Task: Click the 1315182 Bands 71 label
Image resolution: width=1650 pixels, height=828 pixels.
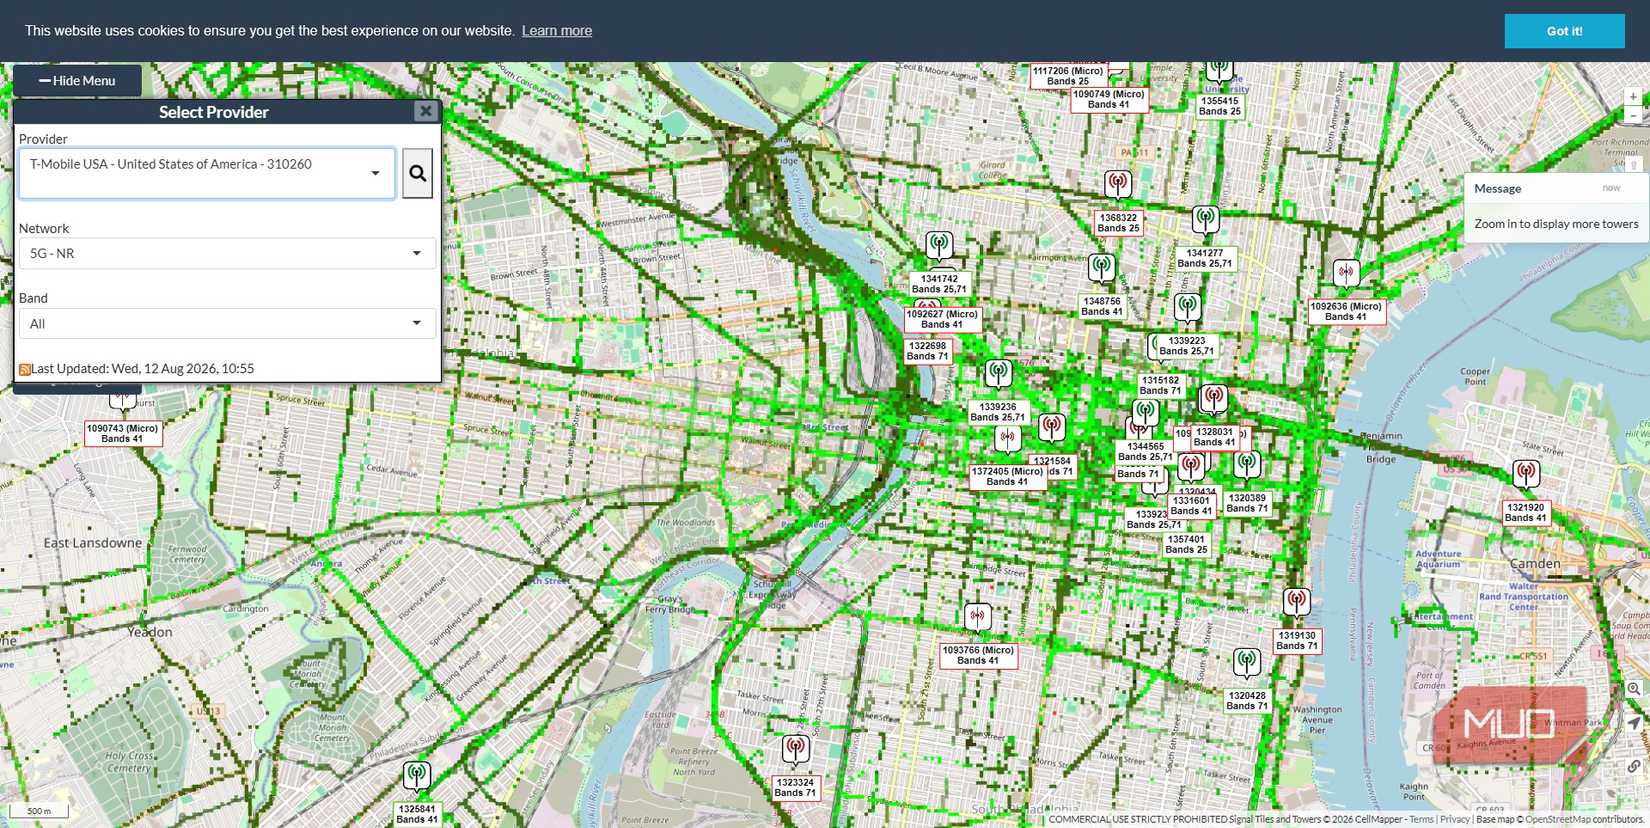Action: pos(1160,385)
